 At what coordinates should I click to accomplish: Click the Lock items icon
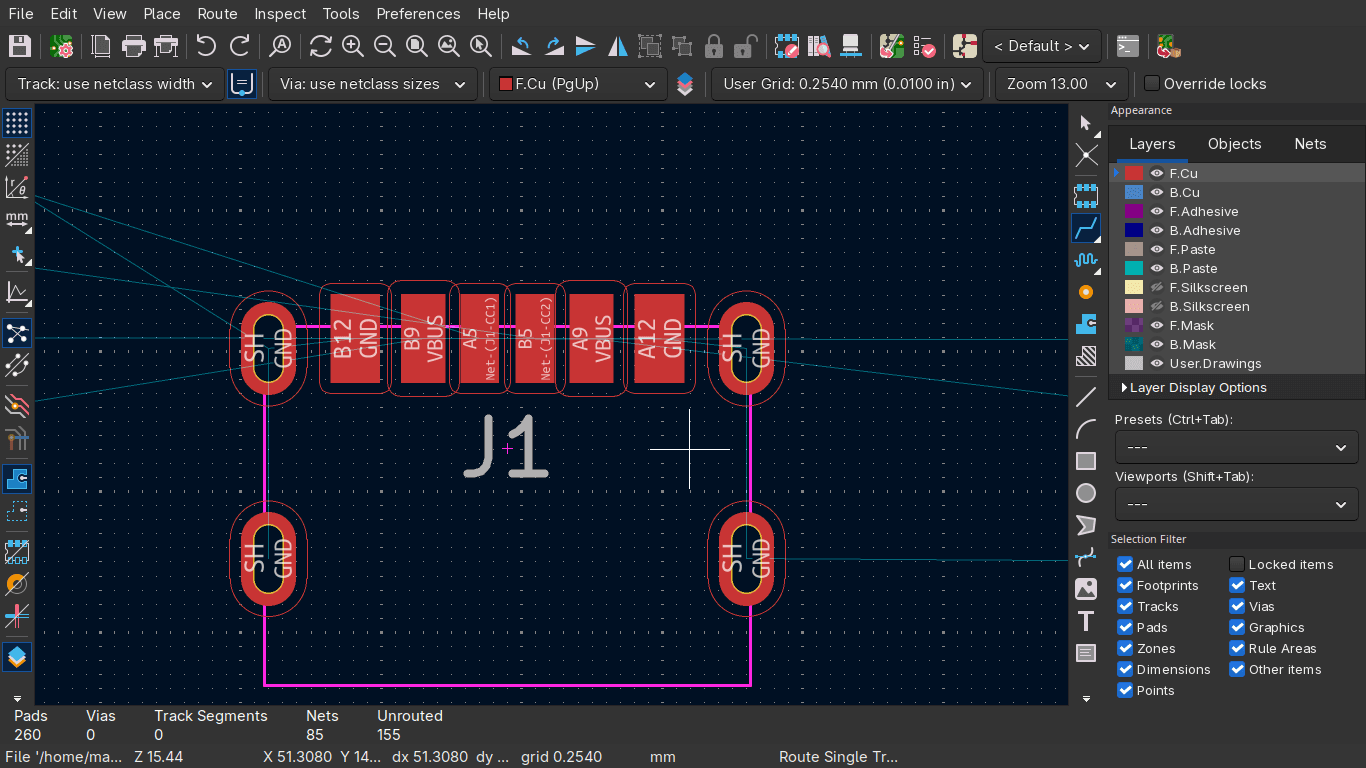pyautogui.click(x=713, y=46)
